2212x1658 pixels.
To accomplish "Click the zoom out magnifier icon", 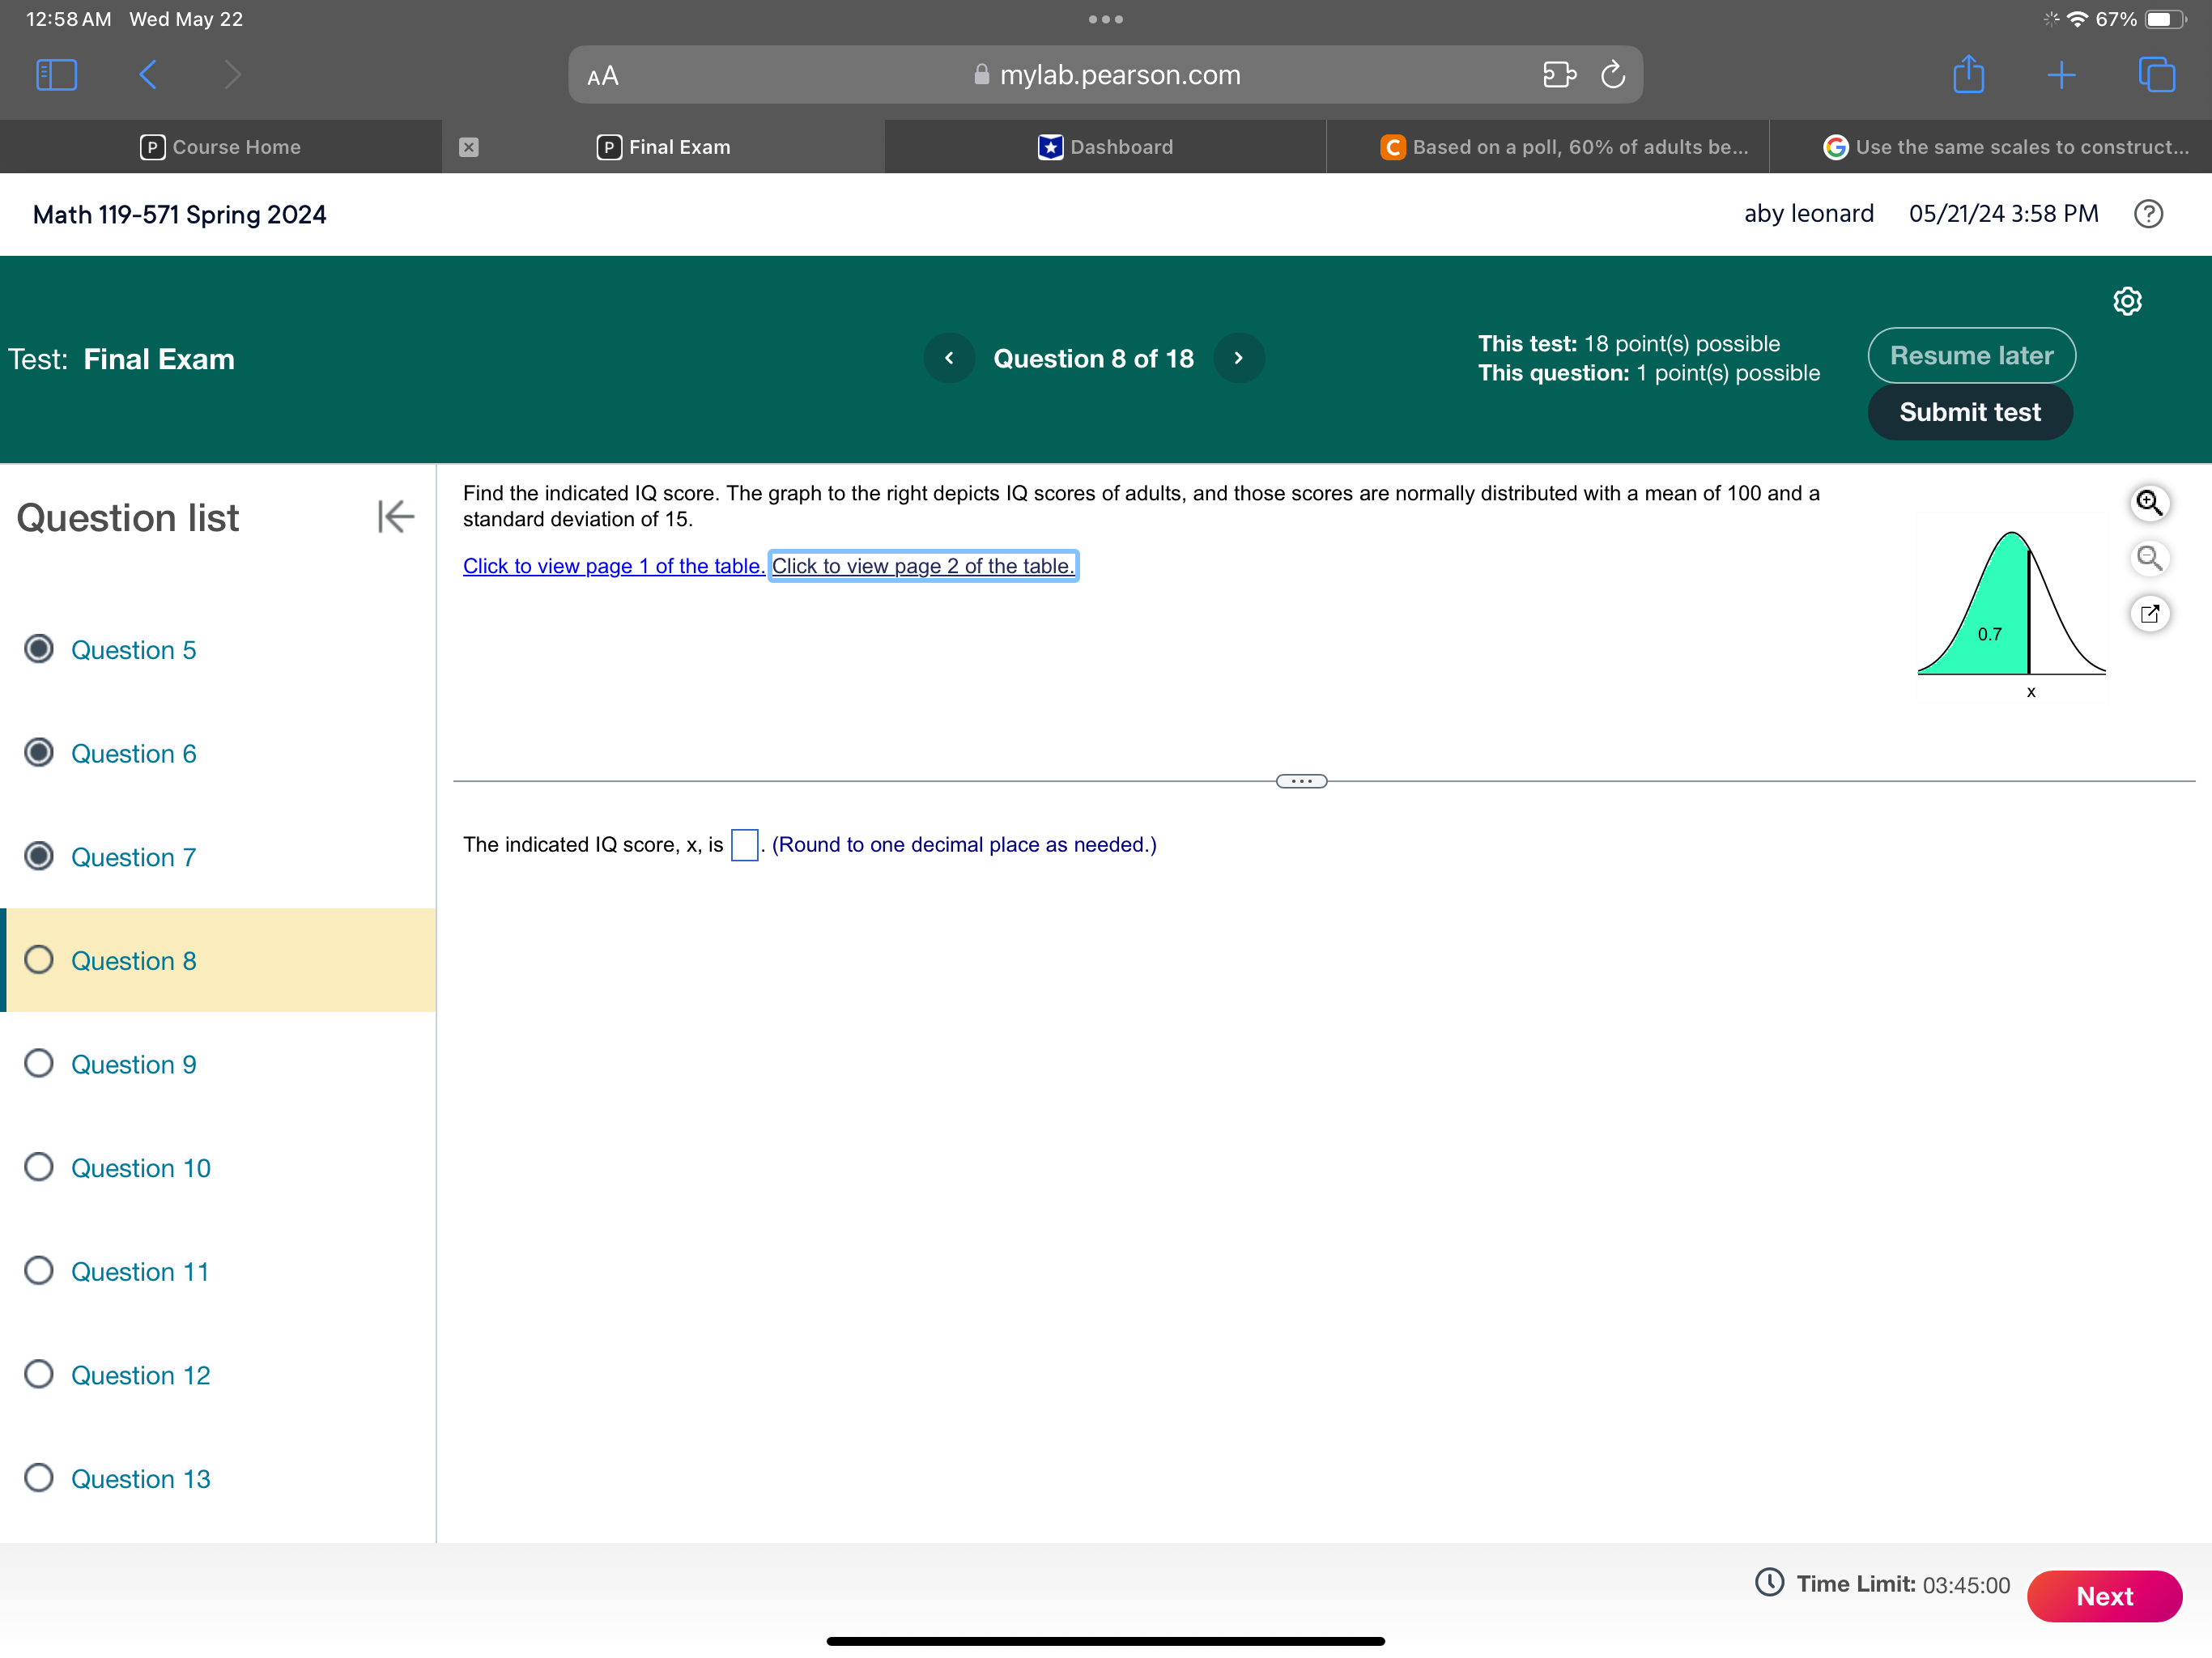I will click(x=2149, y=558).
